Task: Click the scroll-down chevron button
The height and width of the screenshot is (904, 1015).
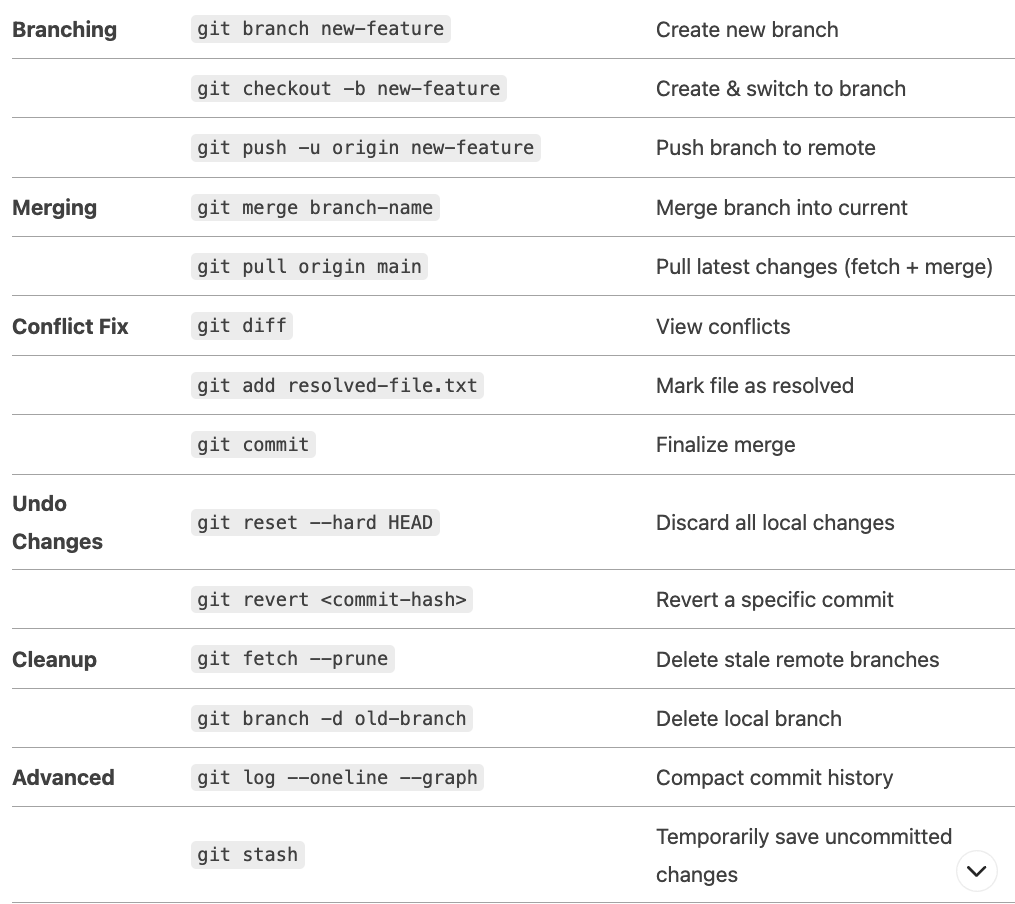Action: [x=976, y=871]
